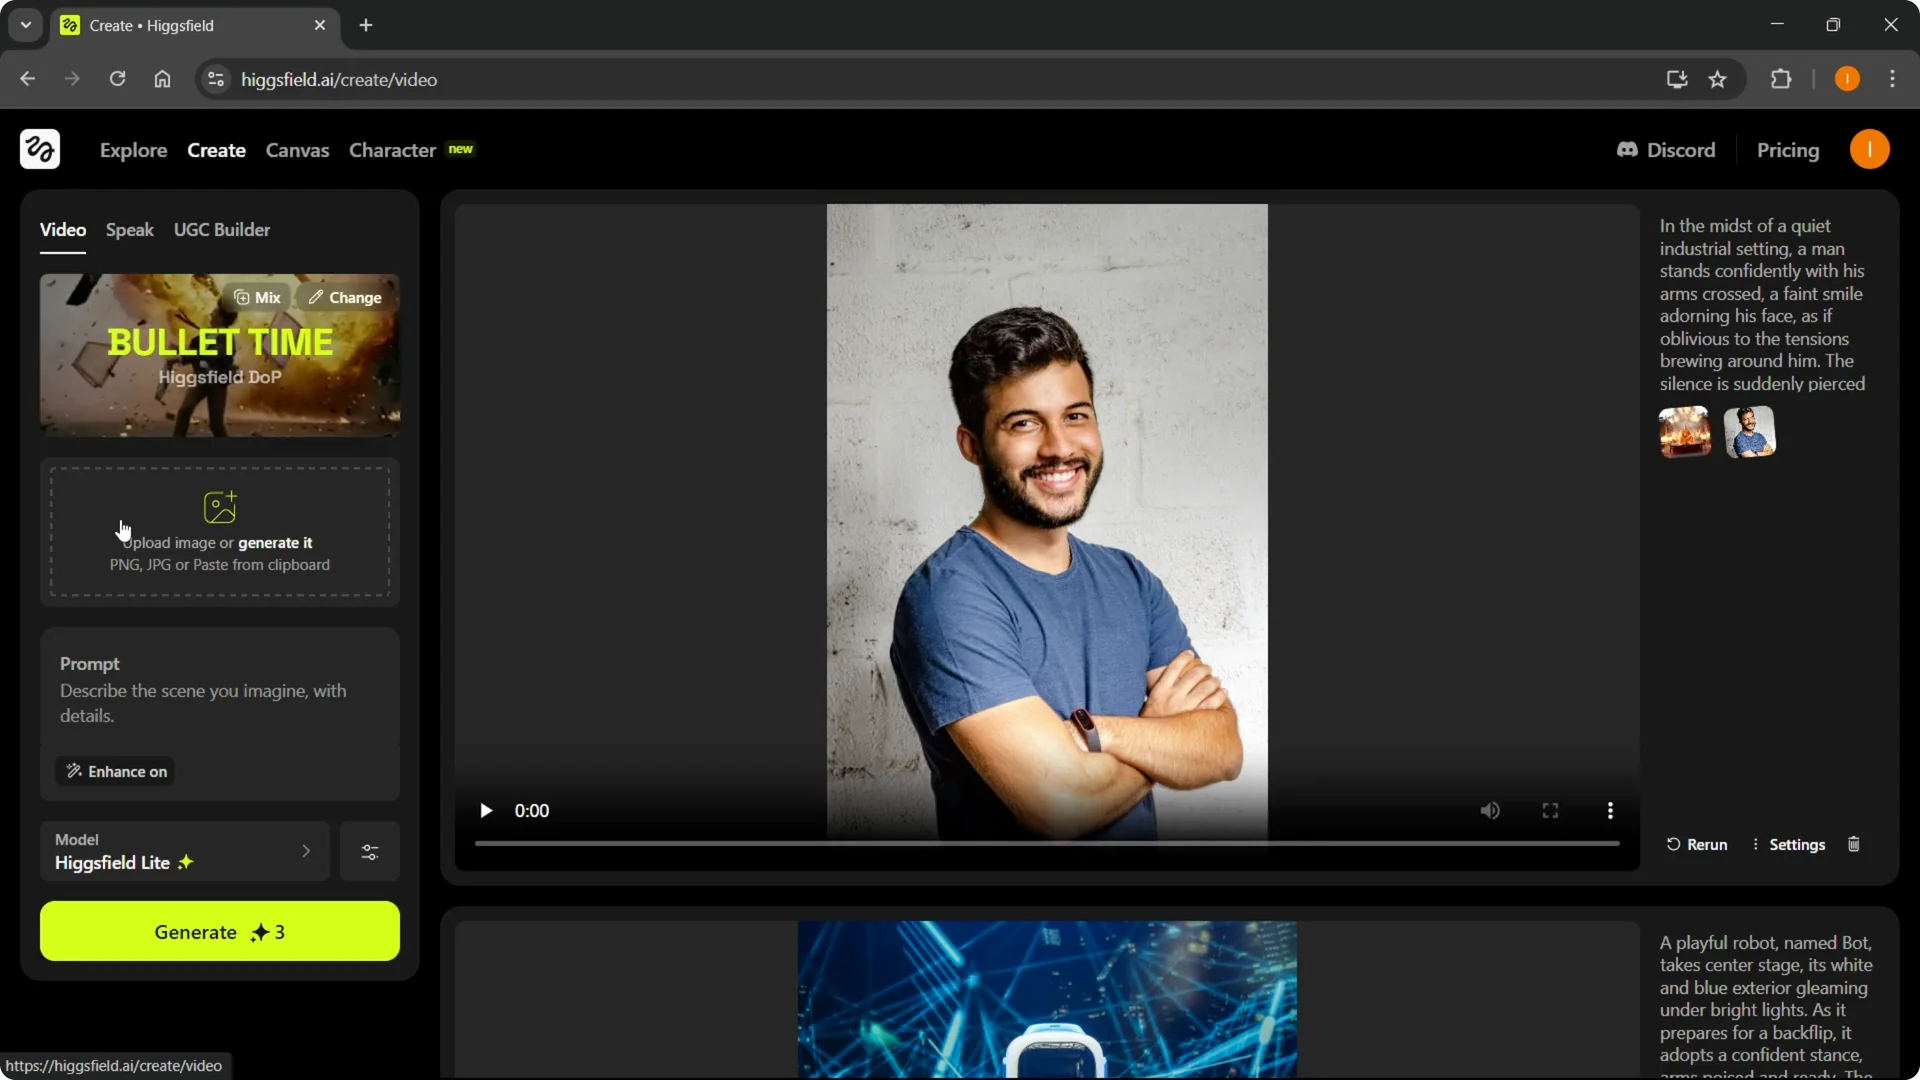The image size is (1920, 1080).
Task: Open the browser tab search chevron
Action: pos(25,24)
